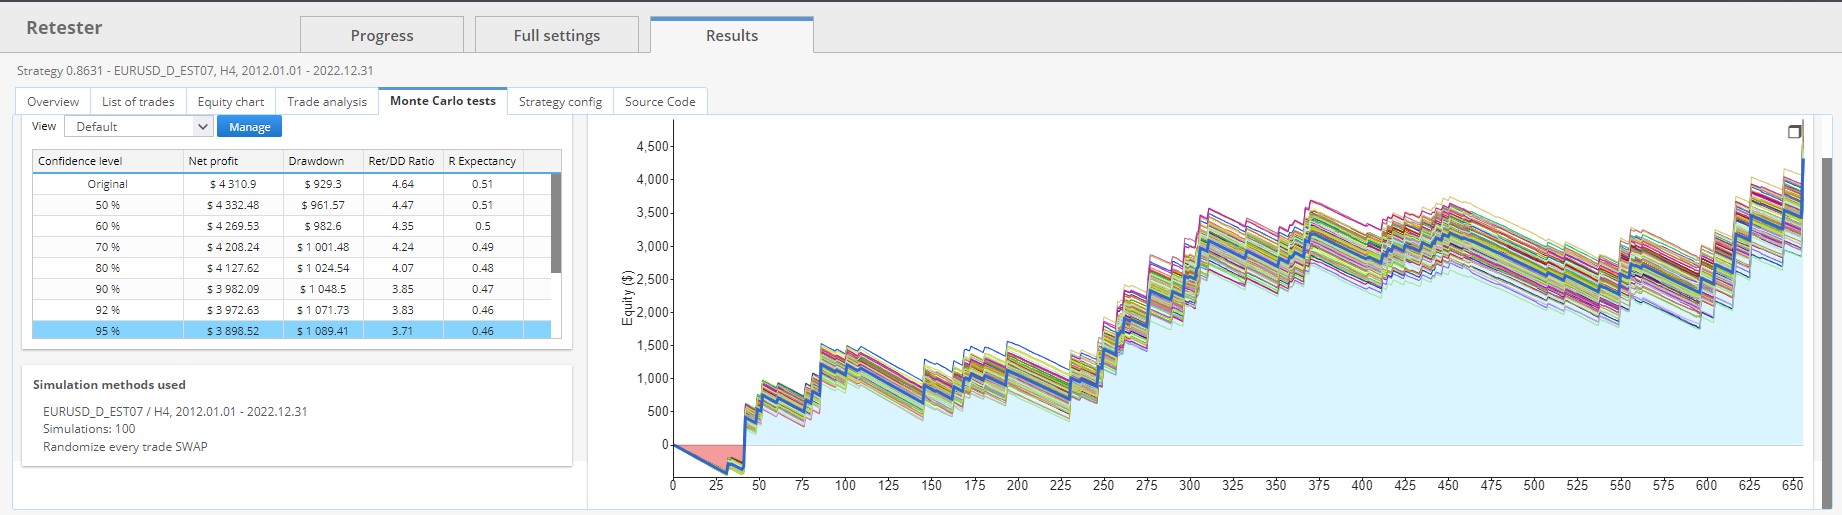The height and width of the screenshot is (515, 1842).
Task: Click drawdown value $ 929.3
Action: [323, 184]
